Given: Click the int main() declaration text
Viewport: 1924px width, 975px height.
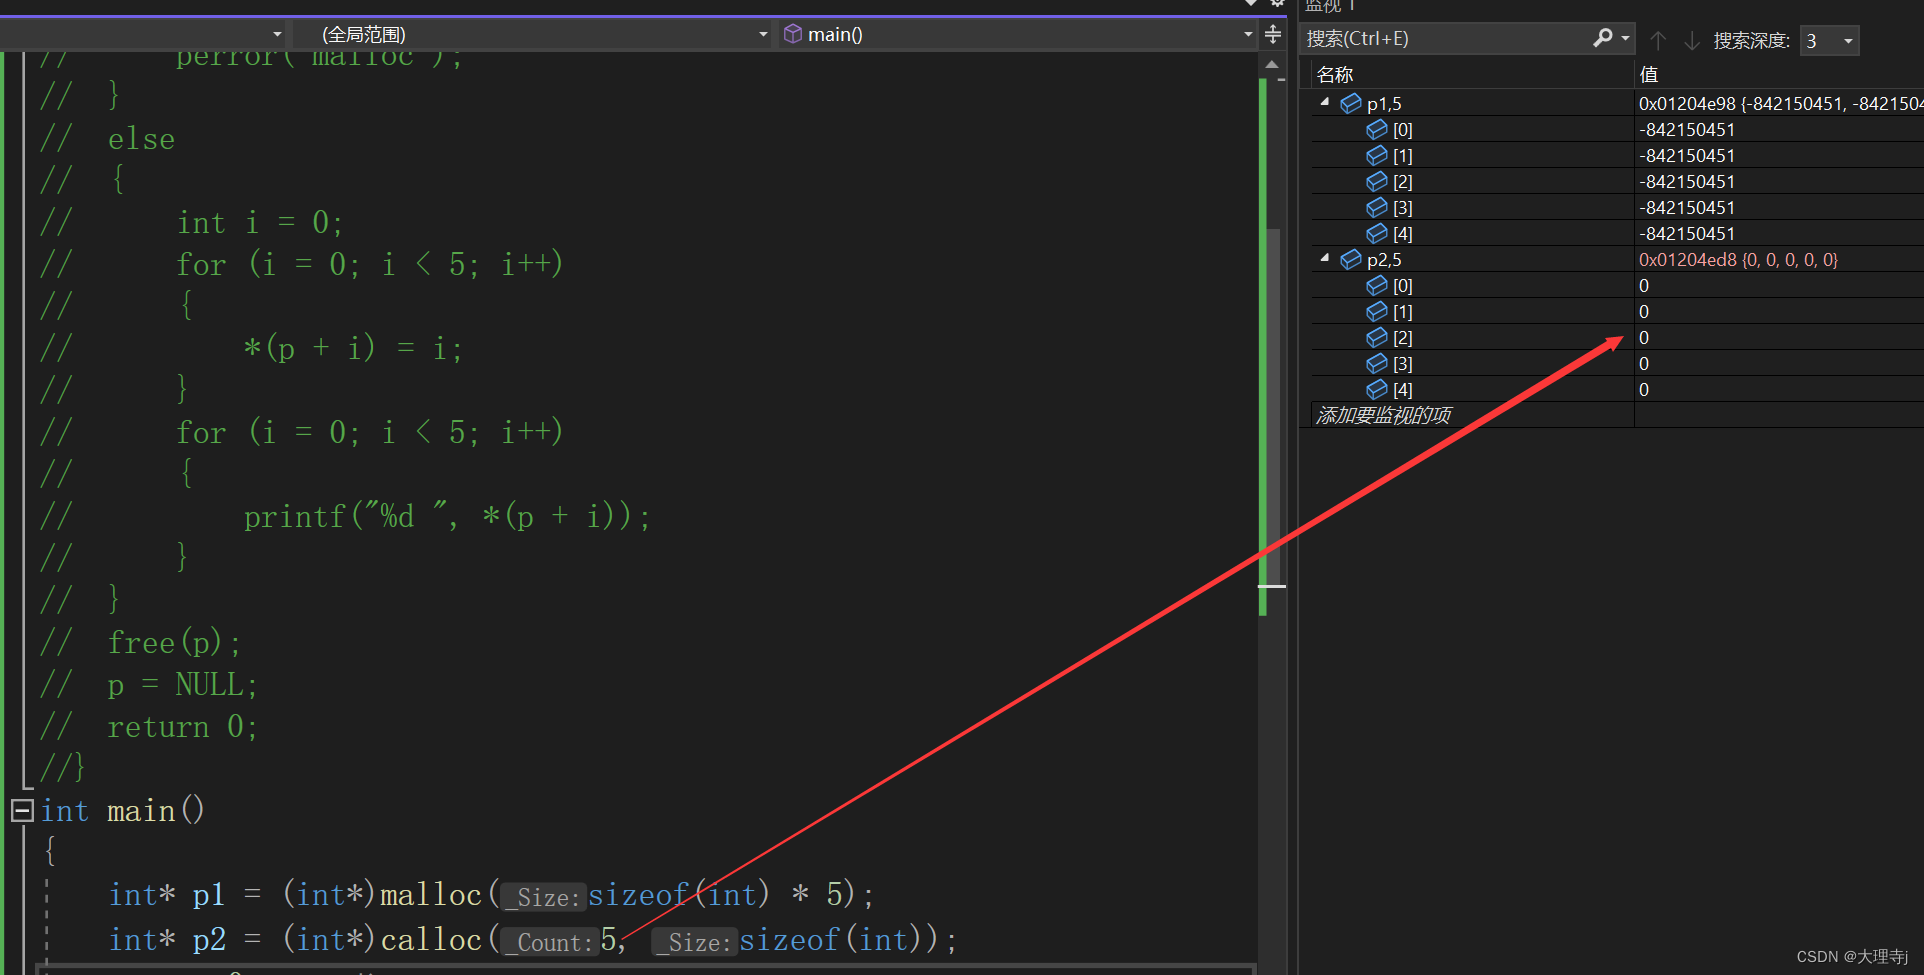Looking at the screenshot, I should coord(122,810).
